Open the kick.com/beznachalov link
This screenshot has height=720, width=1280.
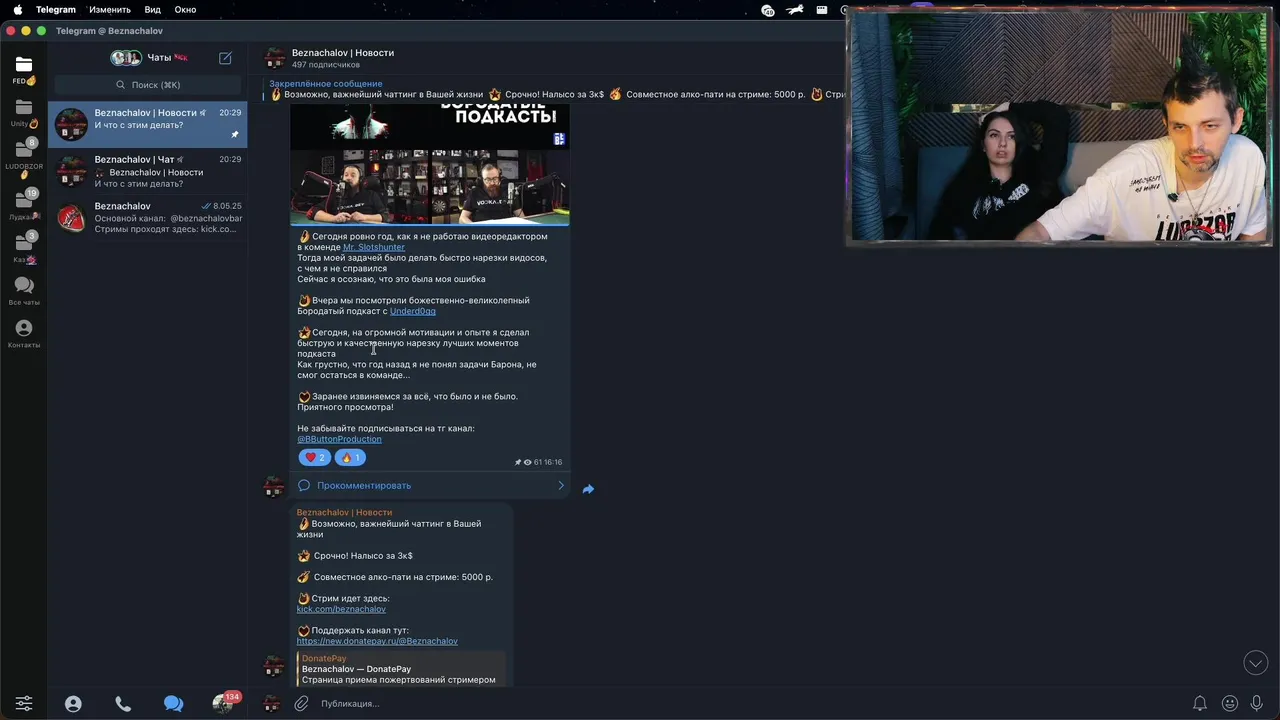[x=341, y=609]
